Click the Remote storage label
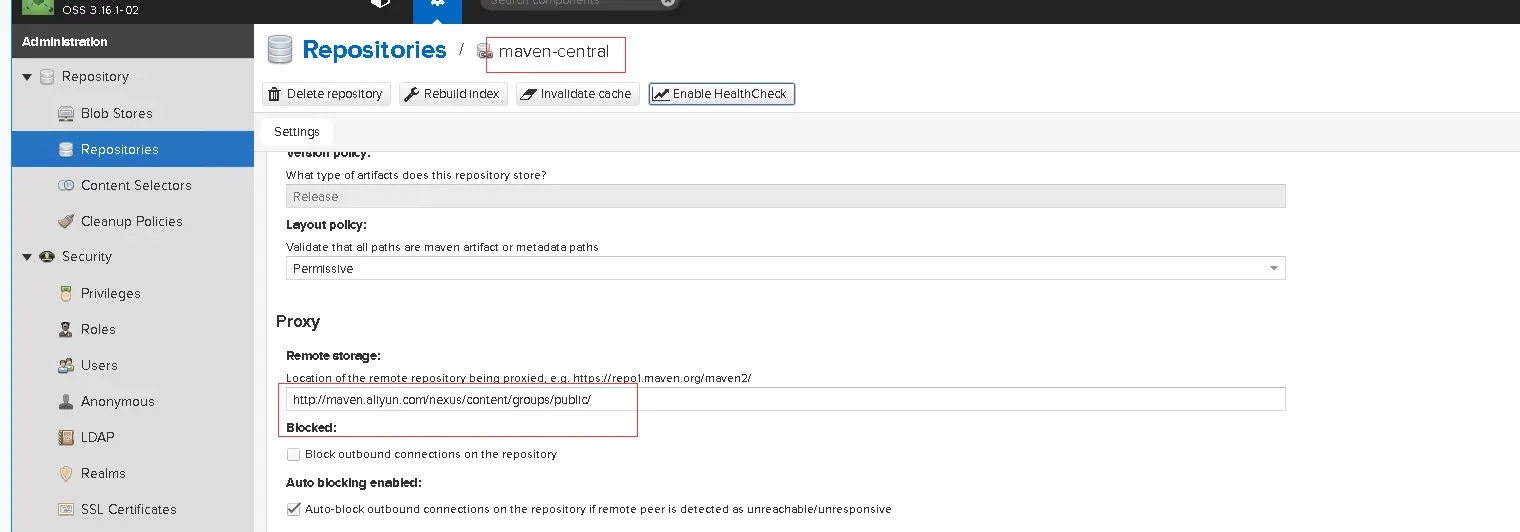The width and height of the screenshot is (1520, 532). (334, 356)
